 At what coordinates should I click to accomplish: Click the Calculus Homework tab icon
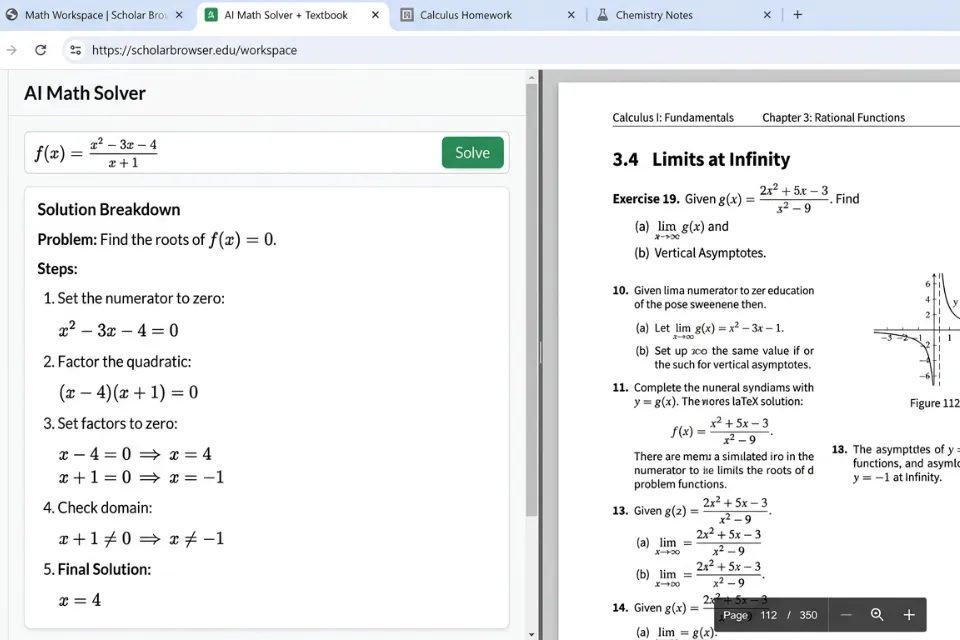(x=408, y=16)
